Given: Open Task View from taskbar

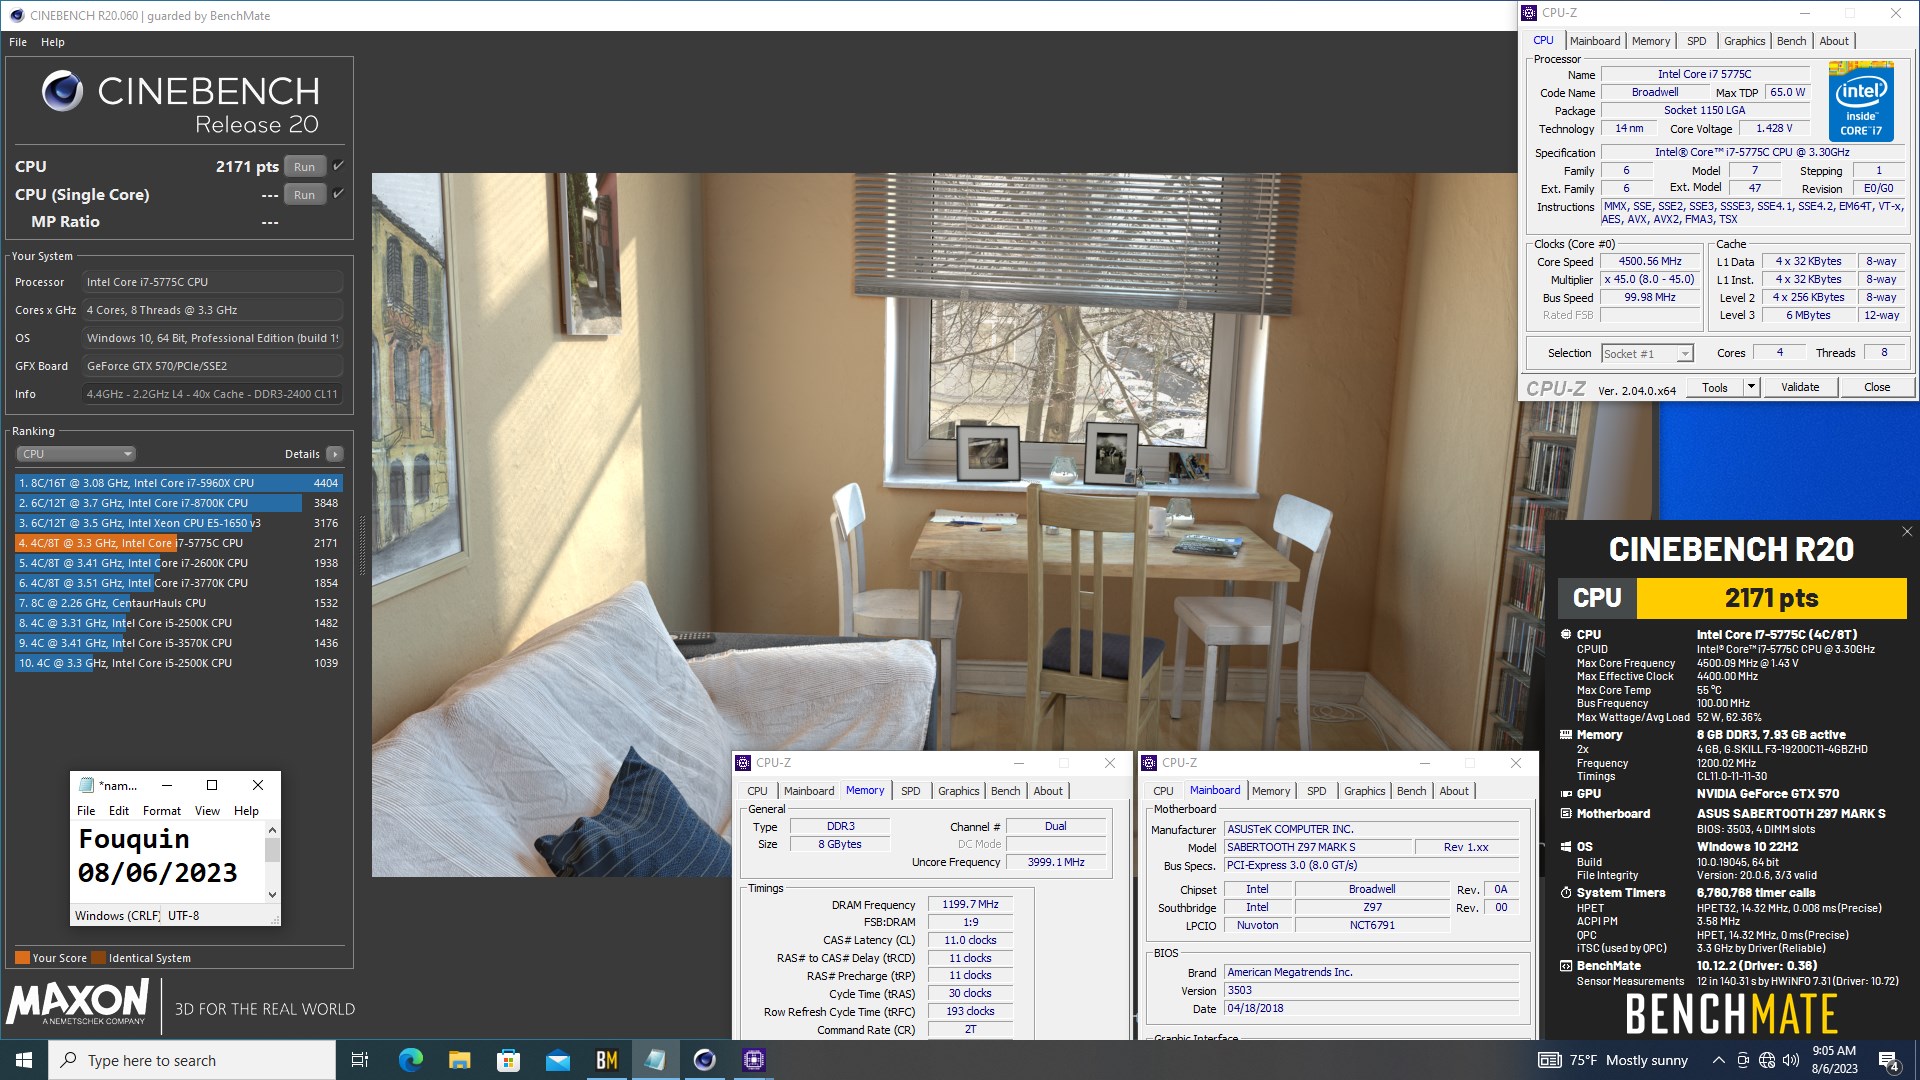Looking at the screenshot, I should click(360, 1060).
